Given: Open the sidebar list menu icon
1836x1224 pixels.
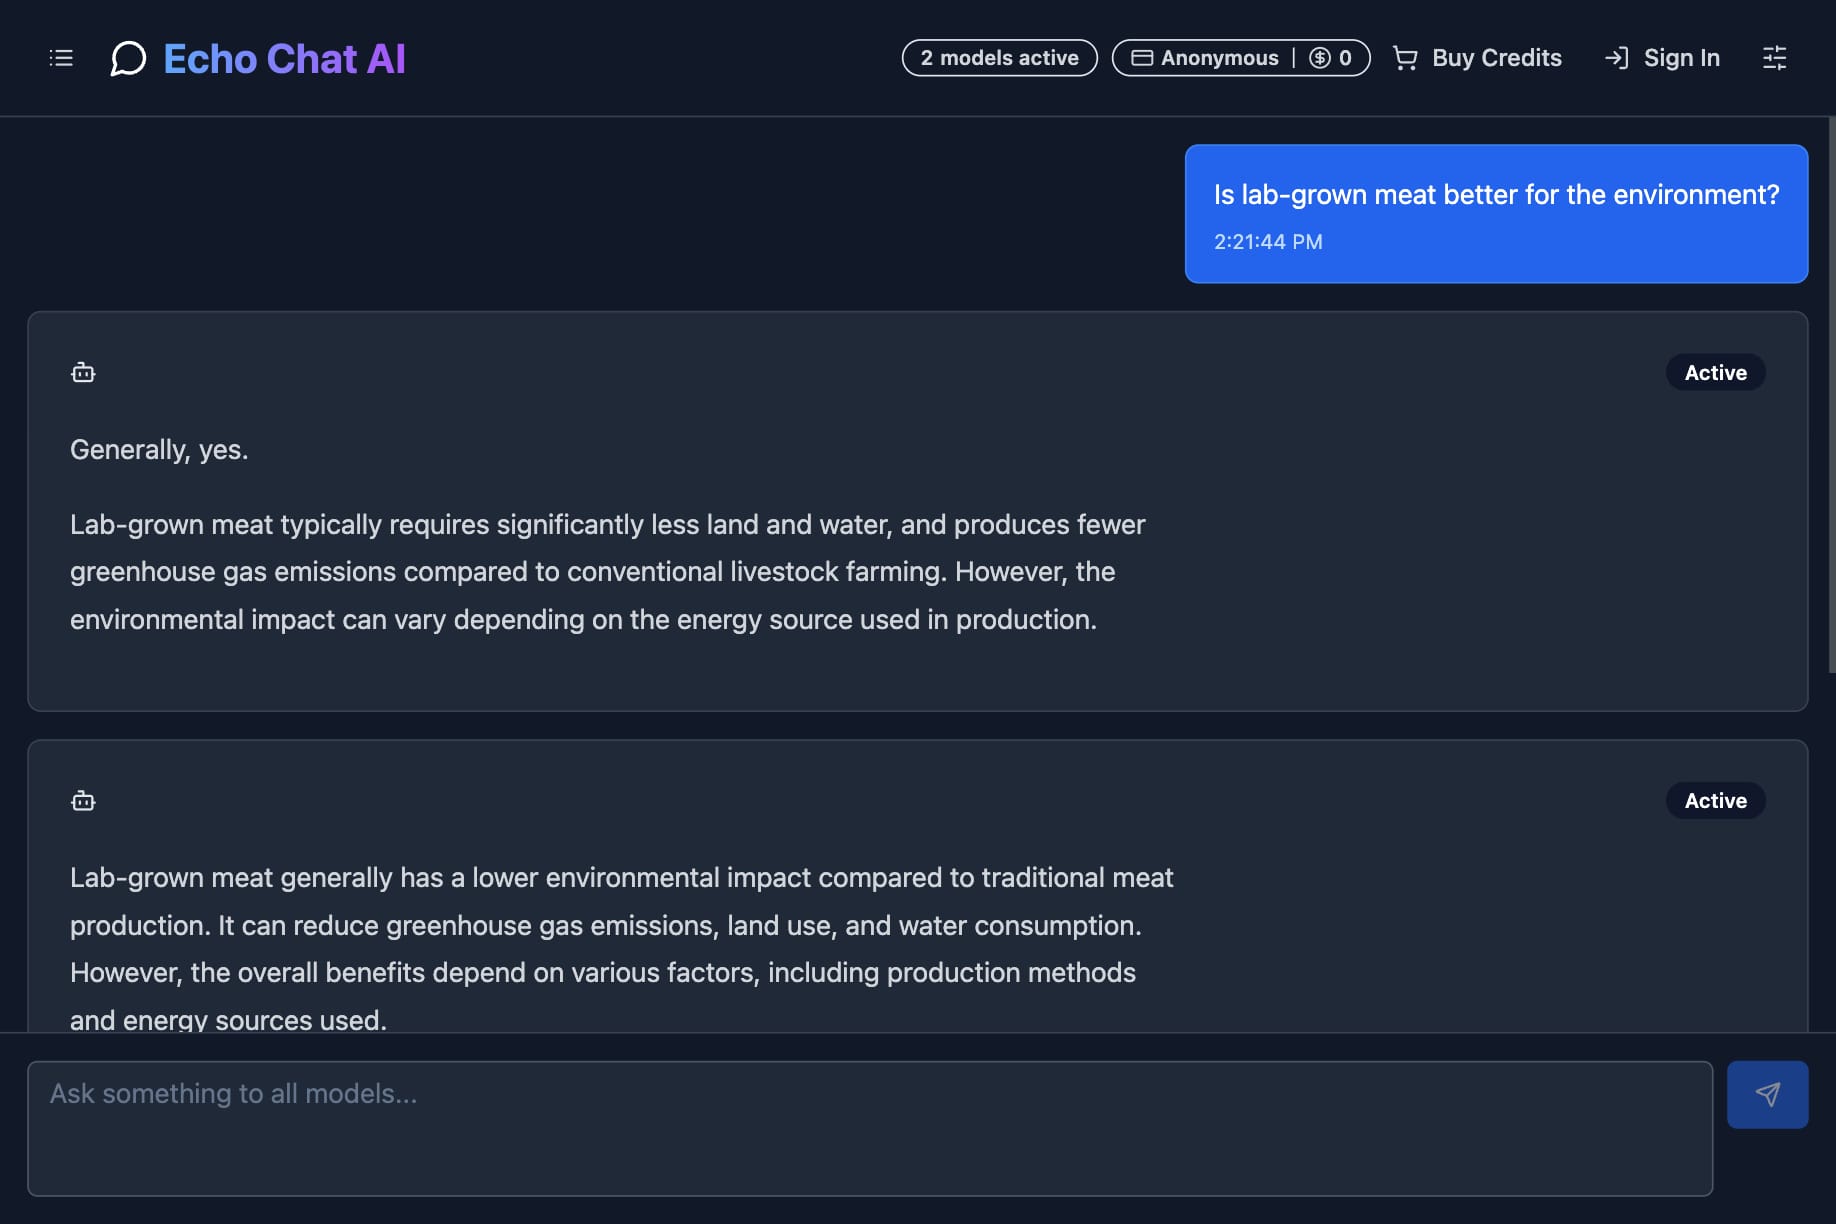Looking at the screenshot, I should (61, 58).
